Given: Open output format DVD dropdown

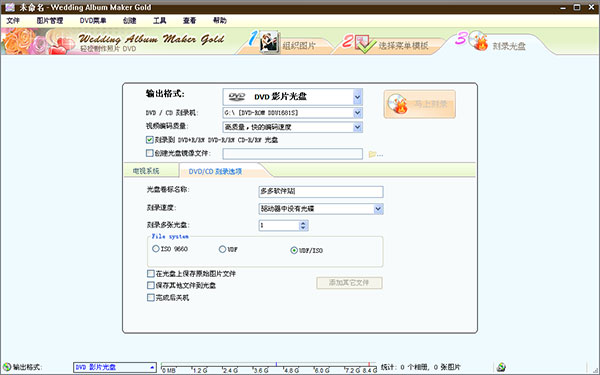Looking at the screenshot, I should click(357, 97).
